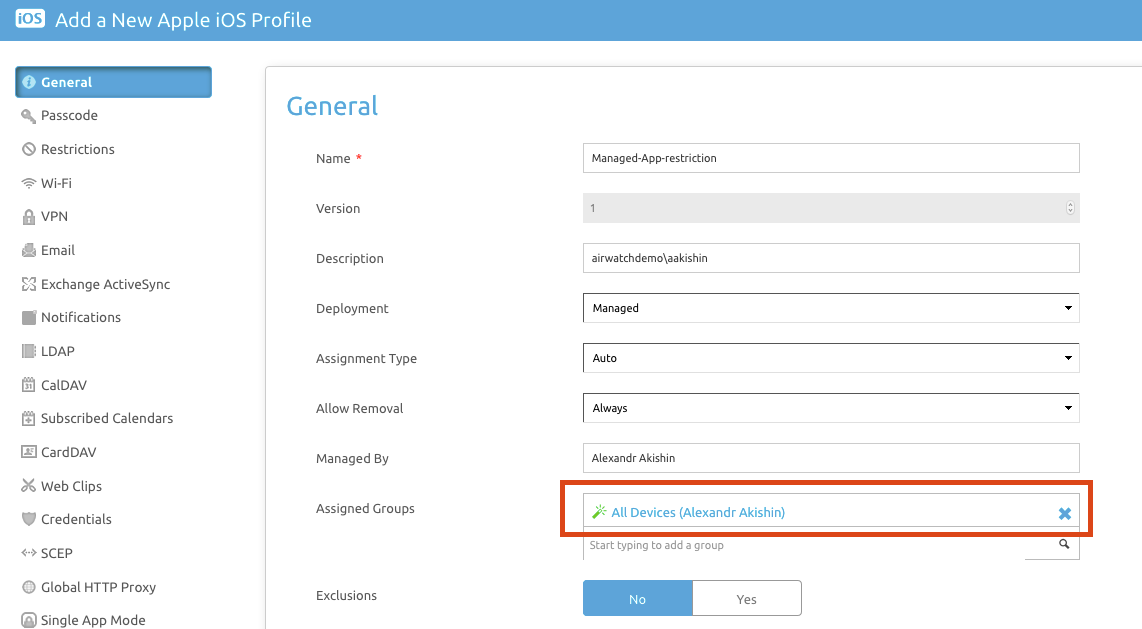This screenshot has width=1142, height=629.
Task: Click the VPN padlock icon
Action: [x=28, y=217]
